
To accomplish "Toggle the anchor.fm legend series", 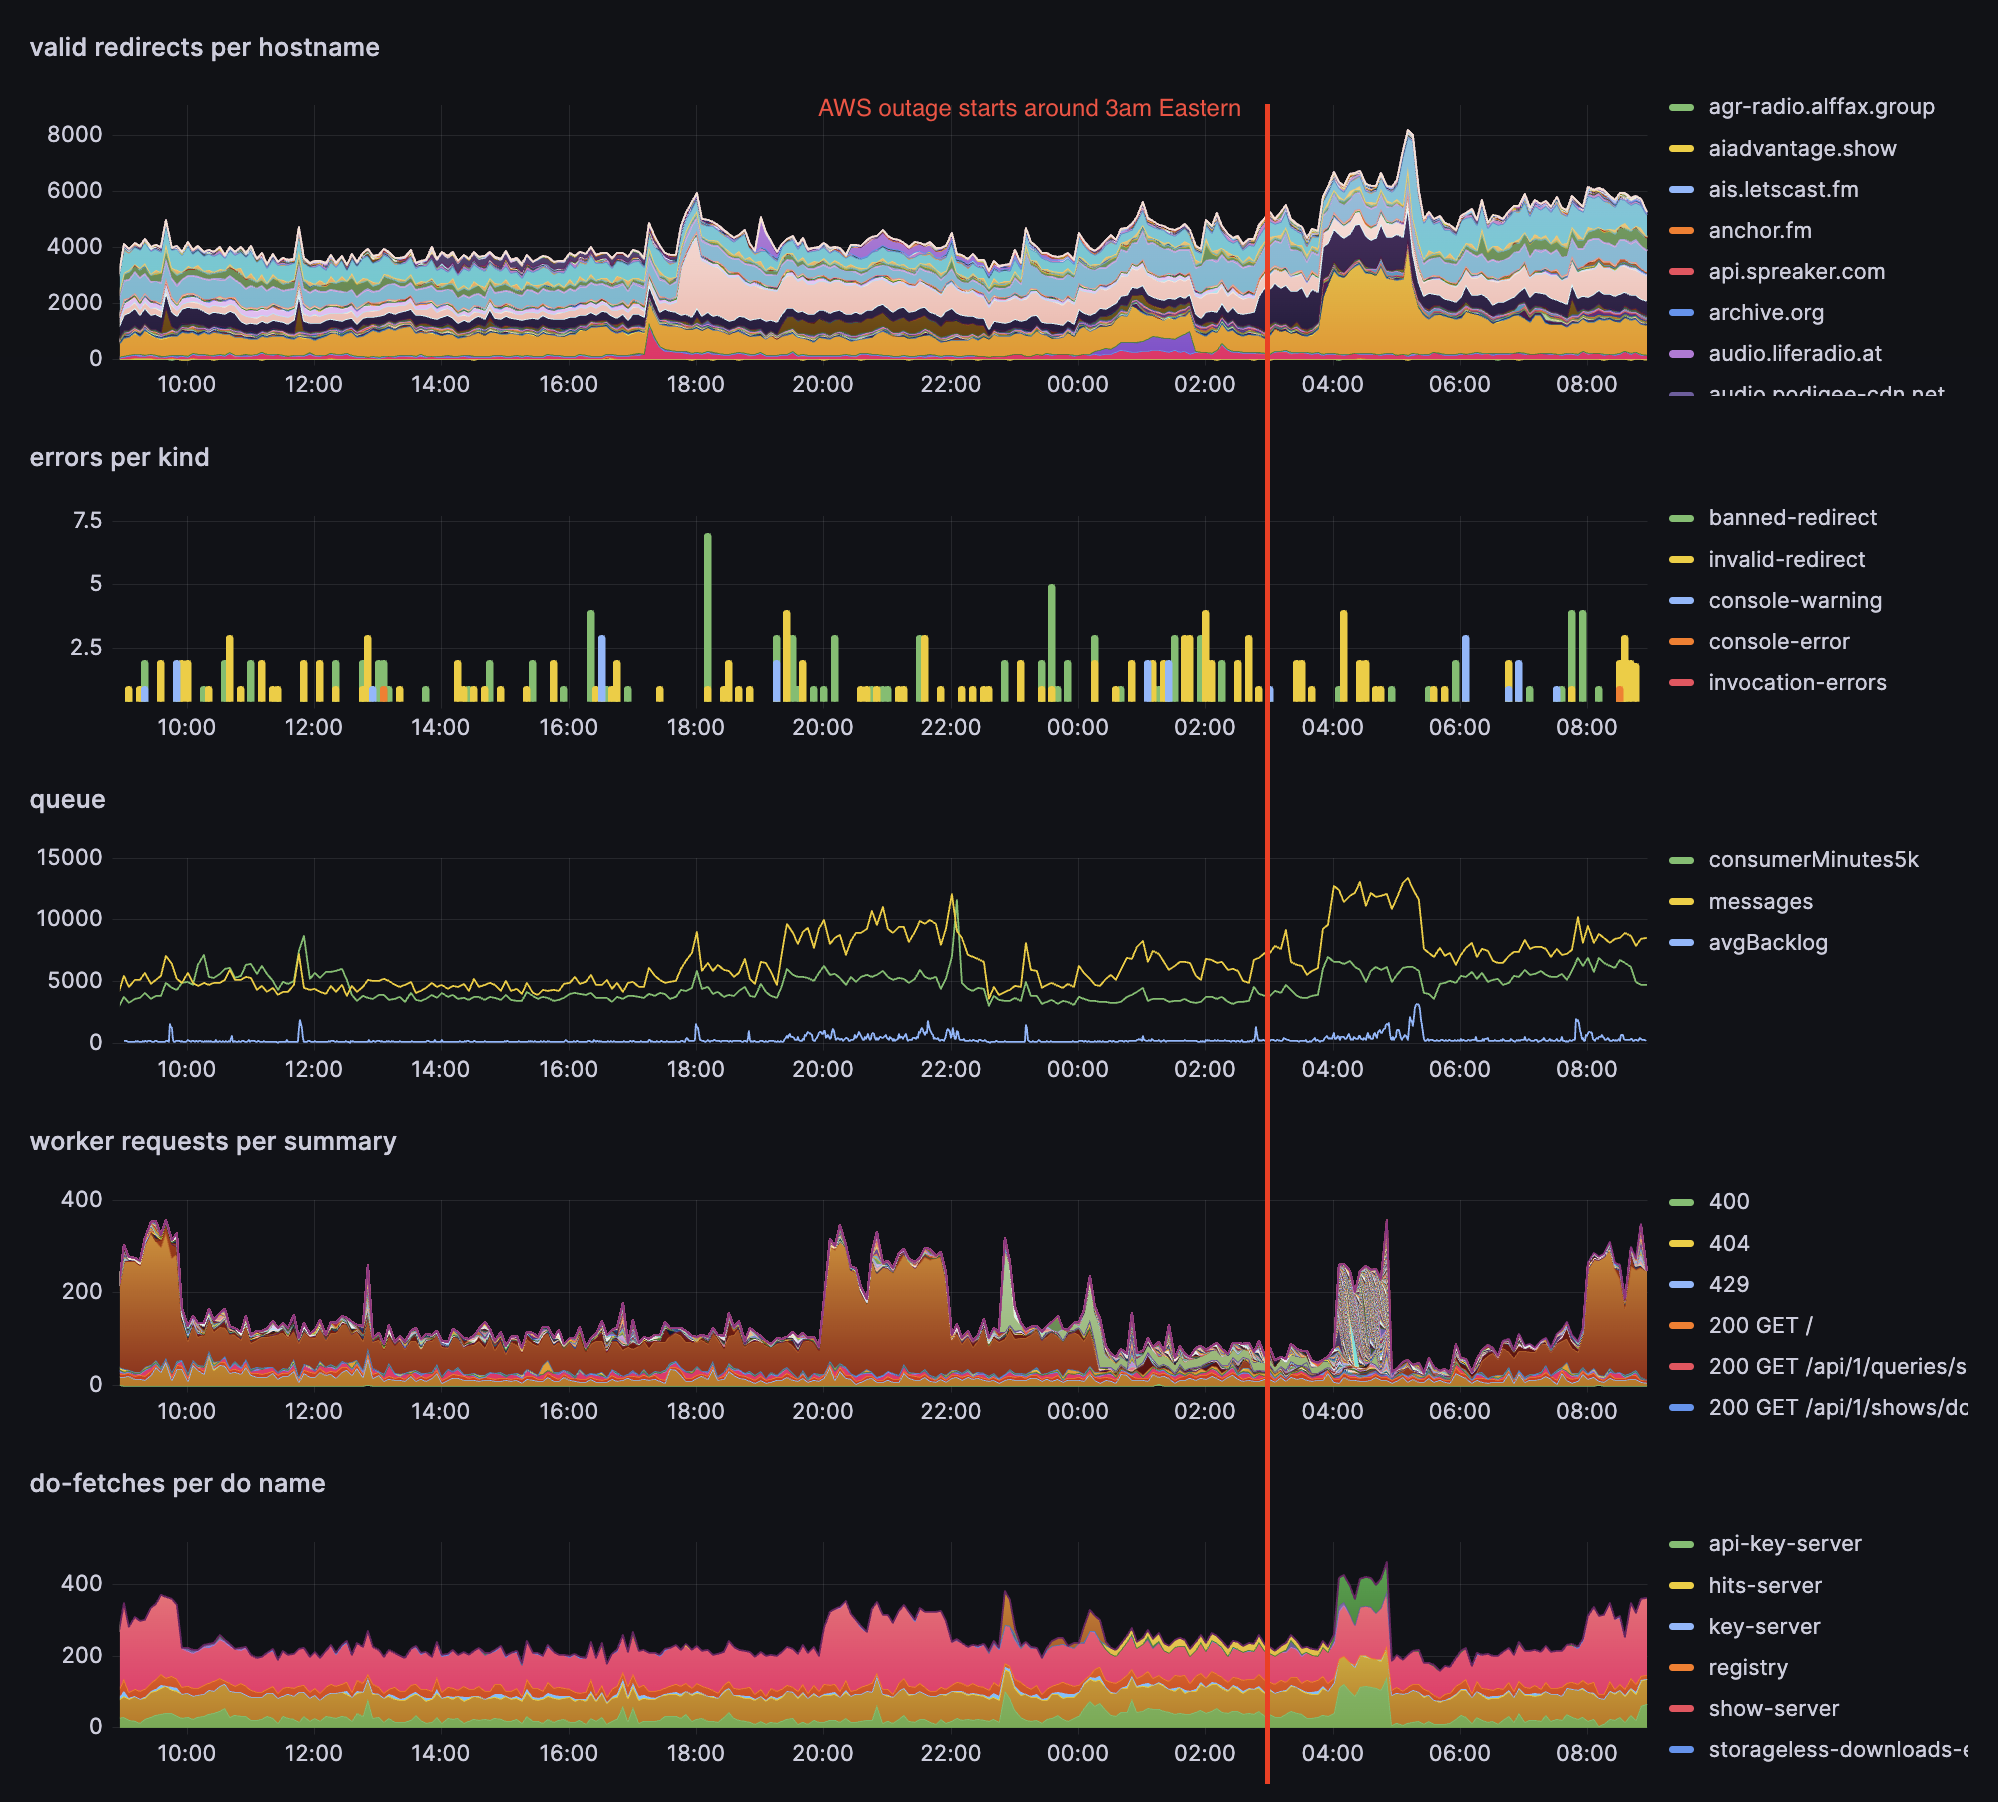I will (1759, 231).
